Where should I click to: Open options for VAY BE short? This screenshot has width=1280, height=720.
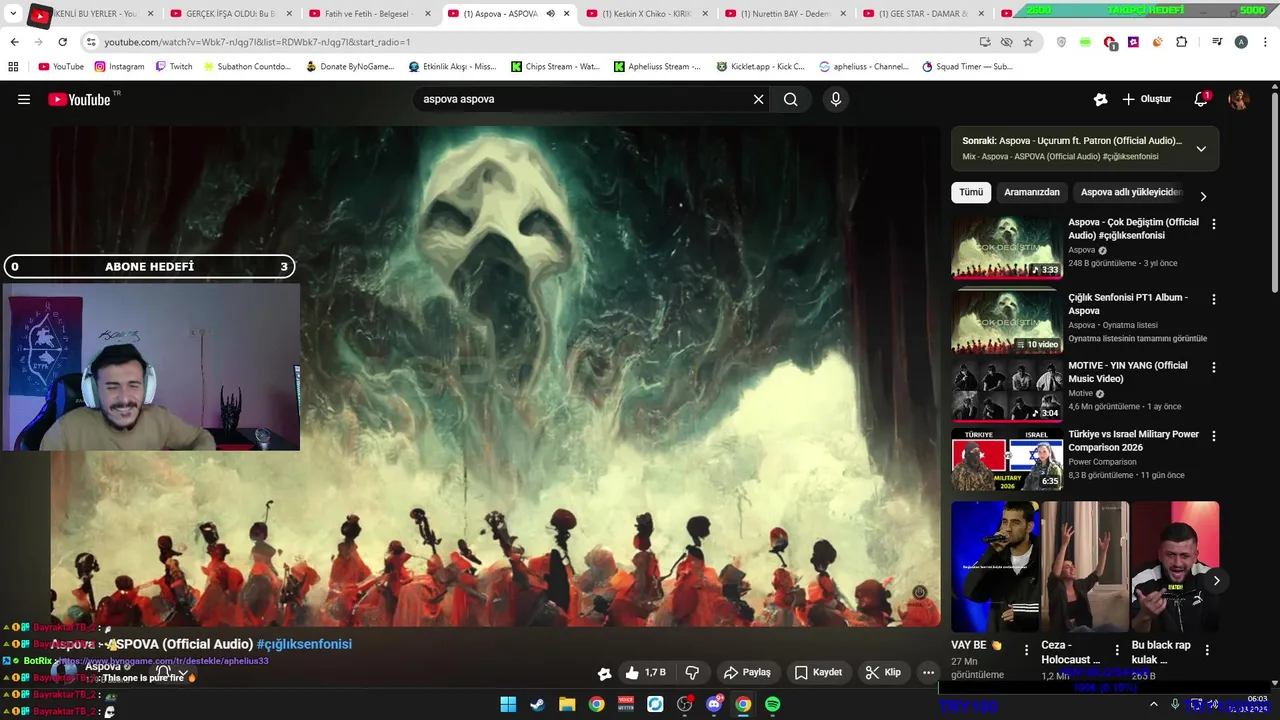point(1026,650)
